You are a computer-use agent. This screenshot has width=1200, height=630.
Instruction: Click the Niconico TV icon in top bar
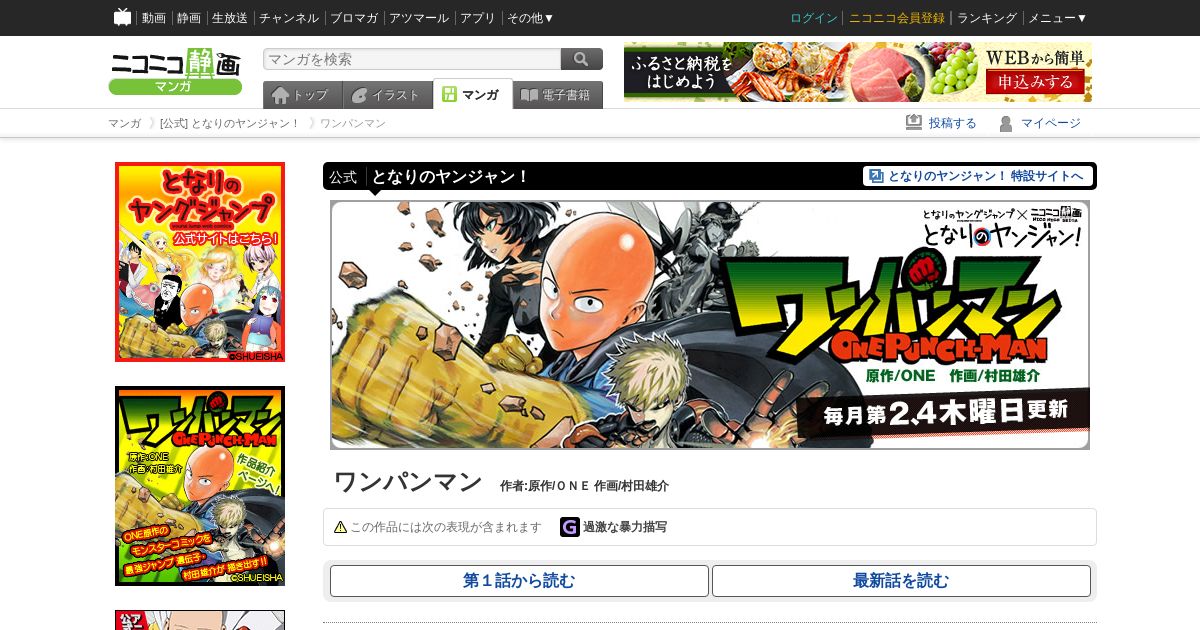[x=122, y=17]
